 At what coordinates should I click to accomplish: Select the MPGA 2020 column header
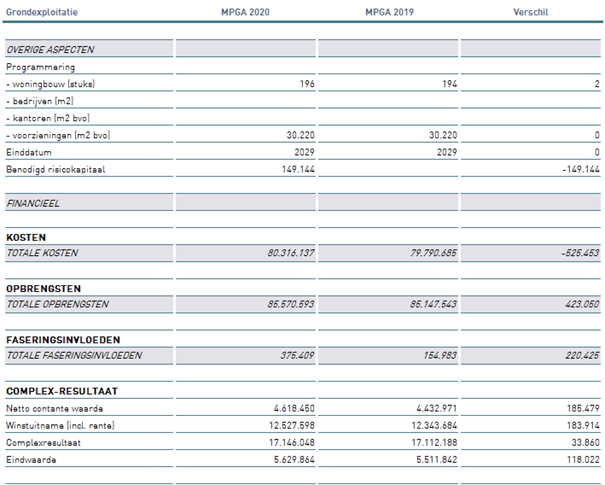pos(245,13)
